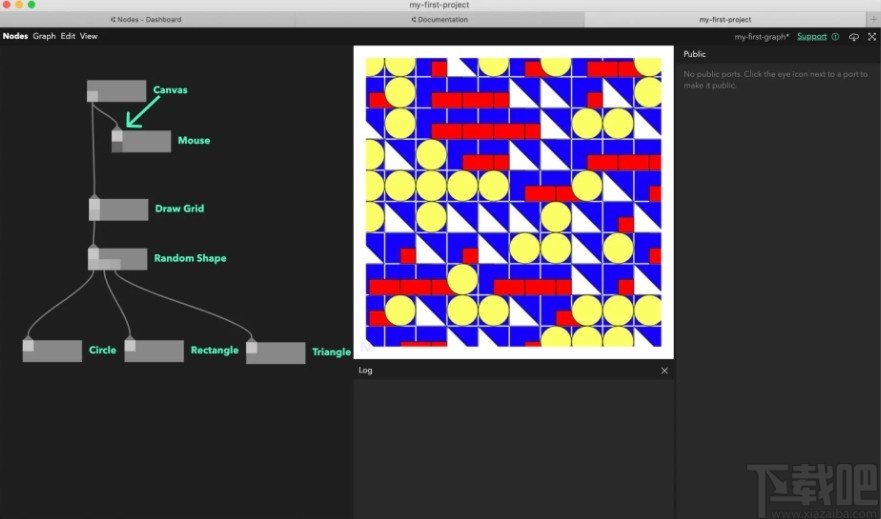The height and width of the screenshot is (519, 881).
Task: Click the rendered shapes canvas preview
Action: tap(514, 202)
